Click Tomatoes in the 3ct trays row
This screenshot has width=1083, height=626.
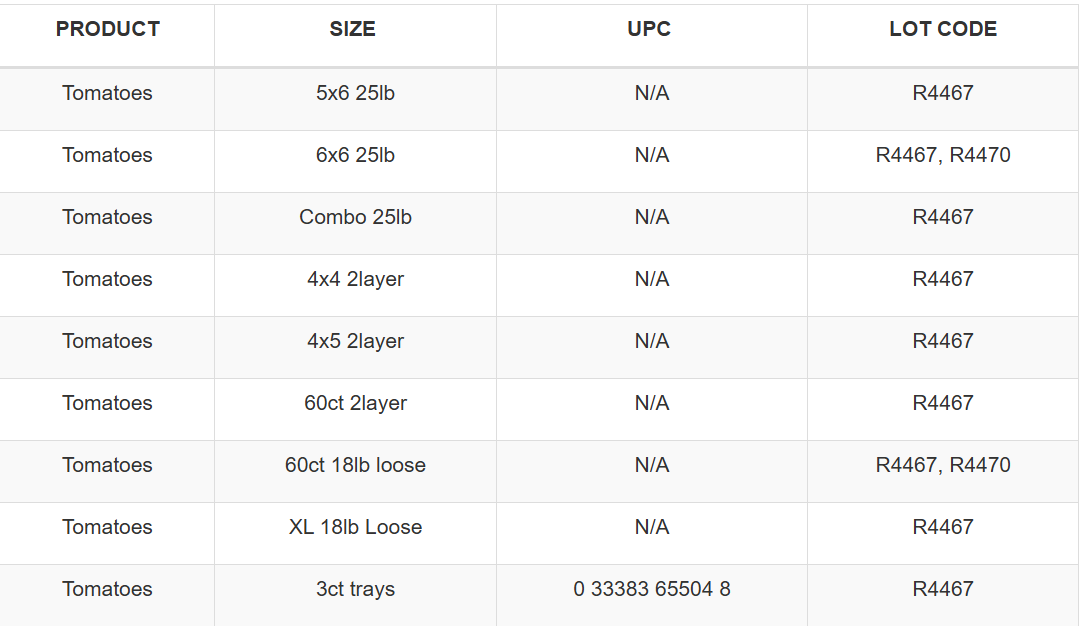point(107,589)
